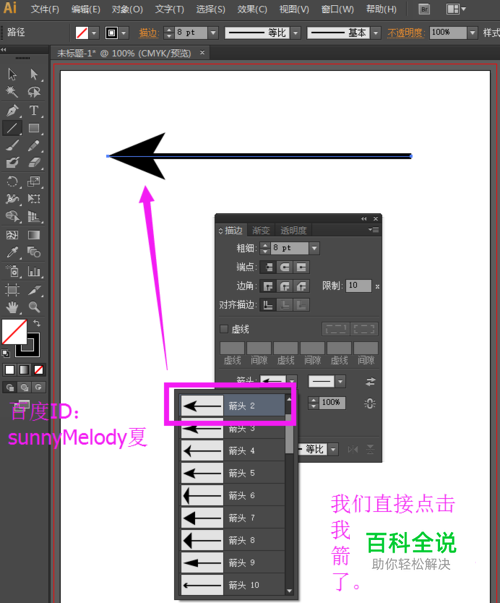
Task: Enable the dashed line checkbox
Action: click(224, 329)
